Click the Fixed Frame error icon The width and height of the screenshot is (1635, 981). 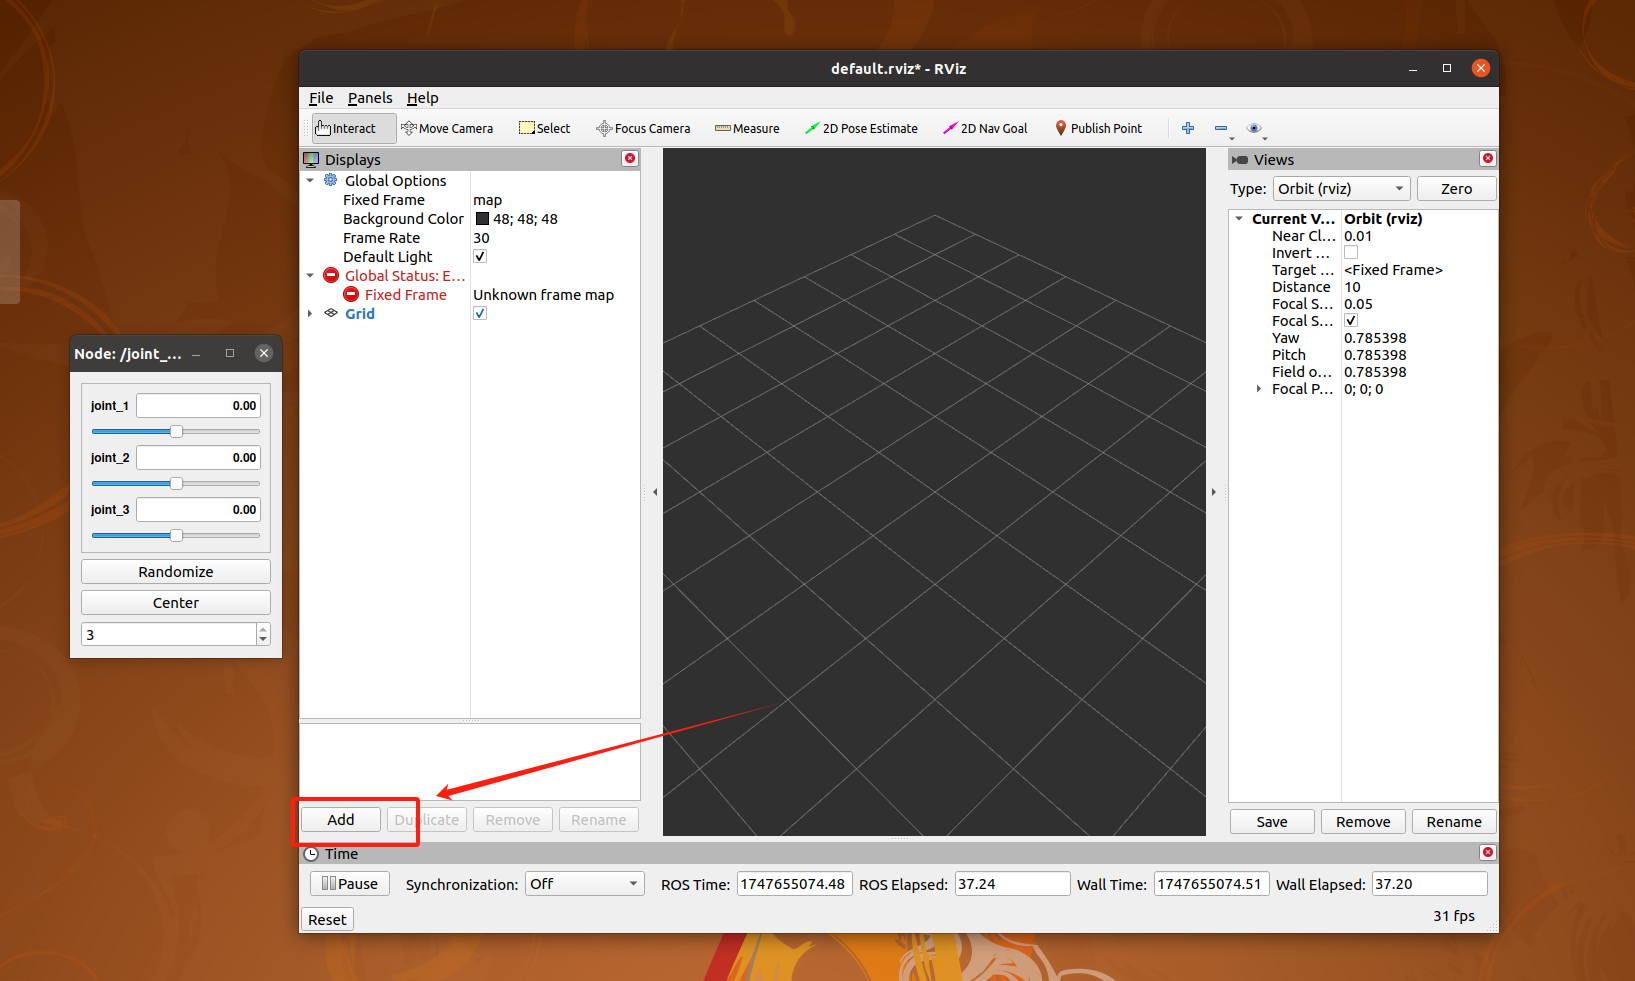point(351,294)
